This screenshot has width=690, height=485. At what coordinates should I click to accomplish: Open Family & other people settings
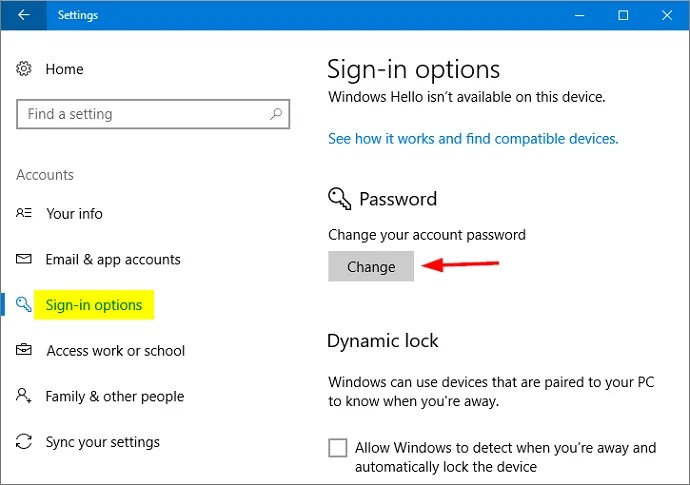tap(114, 396)
